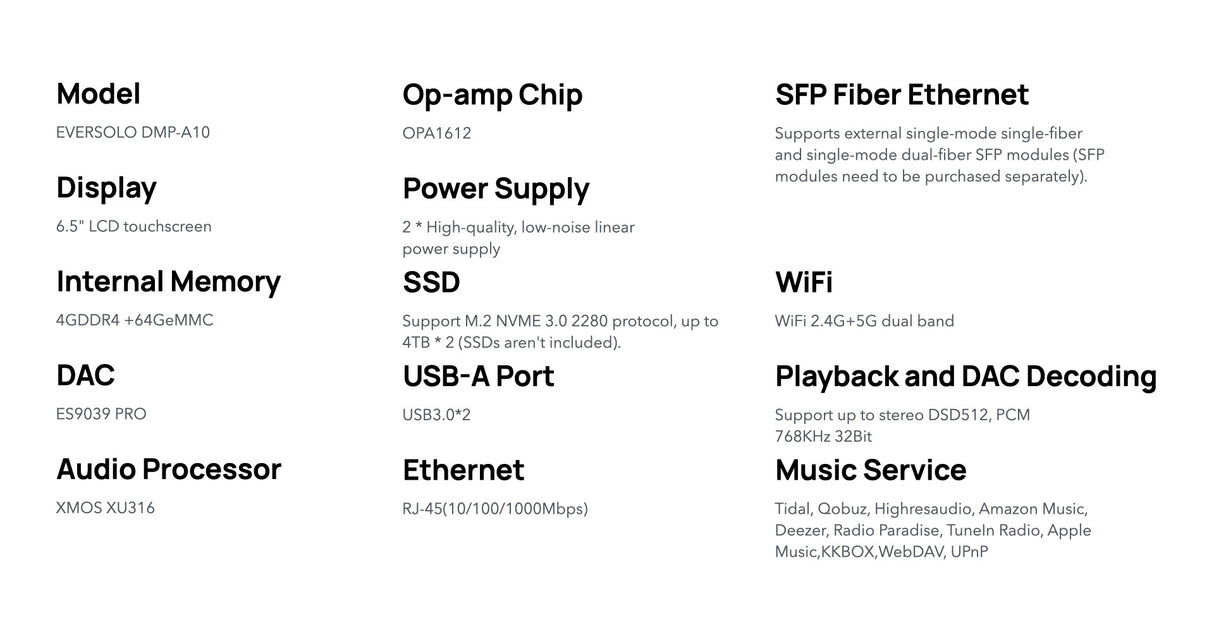Click the Internal Memory heading
The height and width of the screenshot is (632, 1214).
168,281
